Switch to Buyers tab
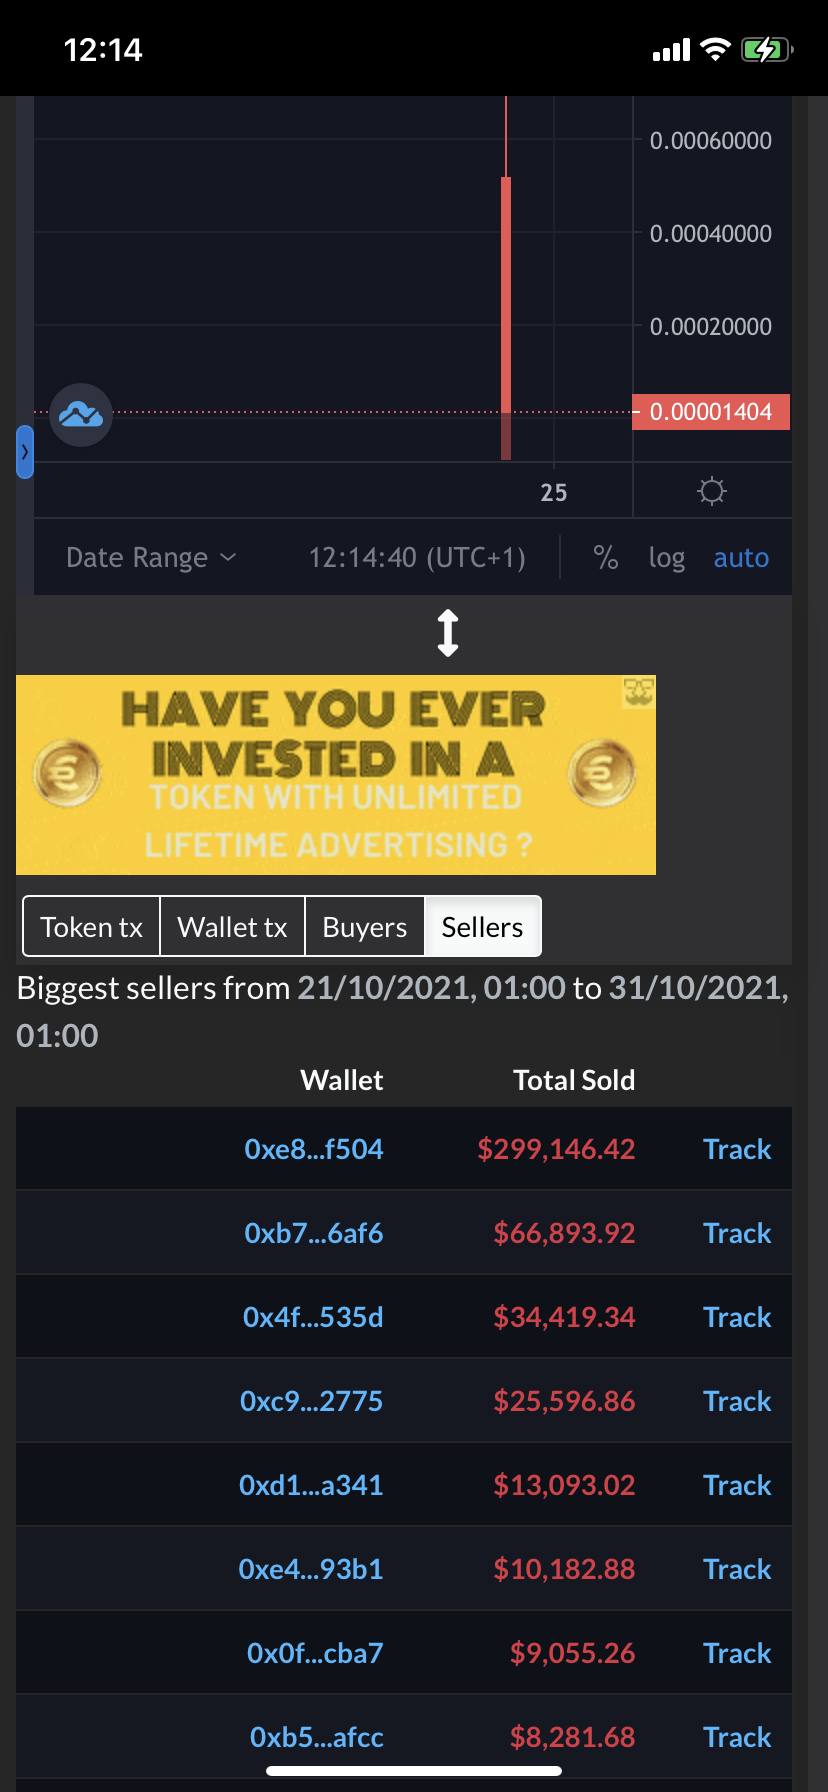 pyautogui.click(x=364, y=927)
